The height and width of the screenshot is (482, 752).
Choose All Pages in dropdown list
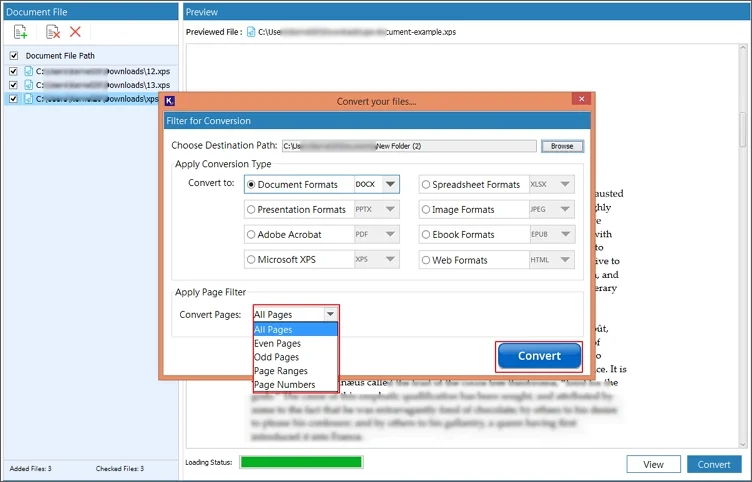pyautogui.click(x=295, y=329)
